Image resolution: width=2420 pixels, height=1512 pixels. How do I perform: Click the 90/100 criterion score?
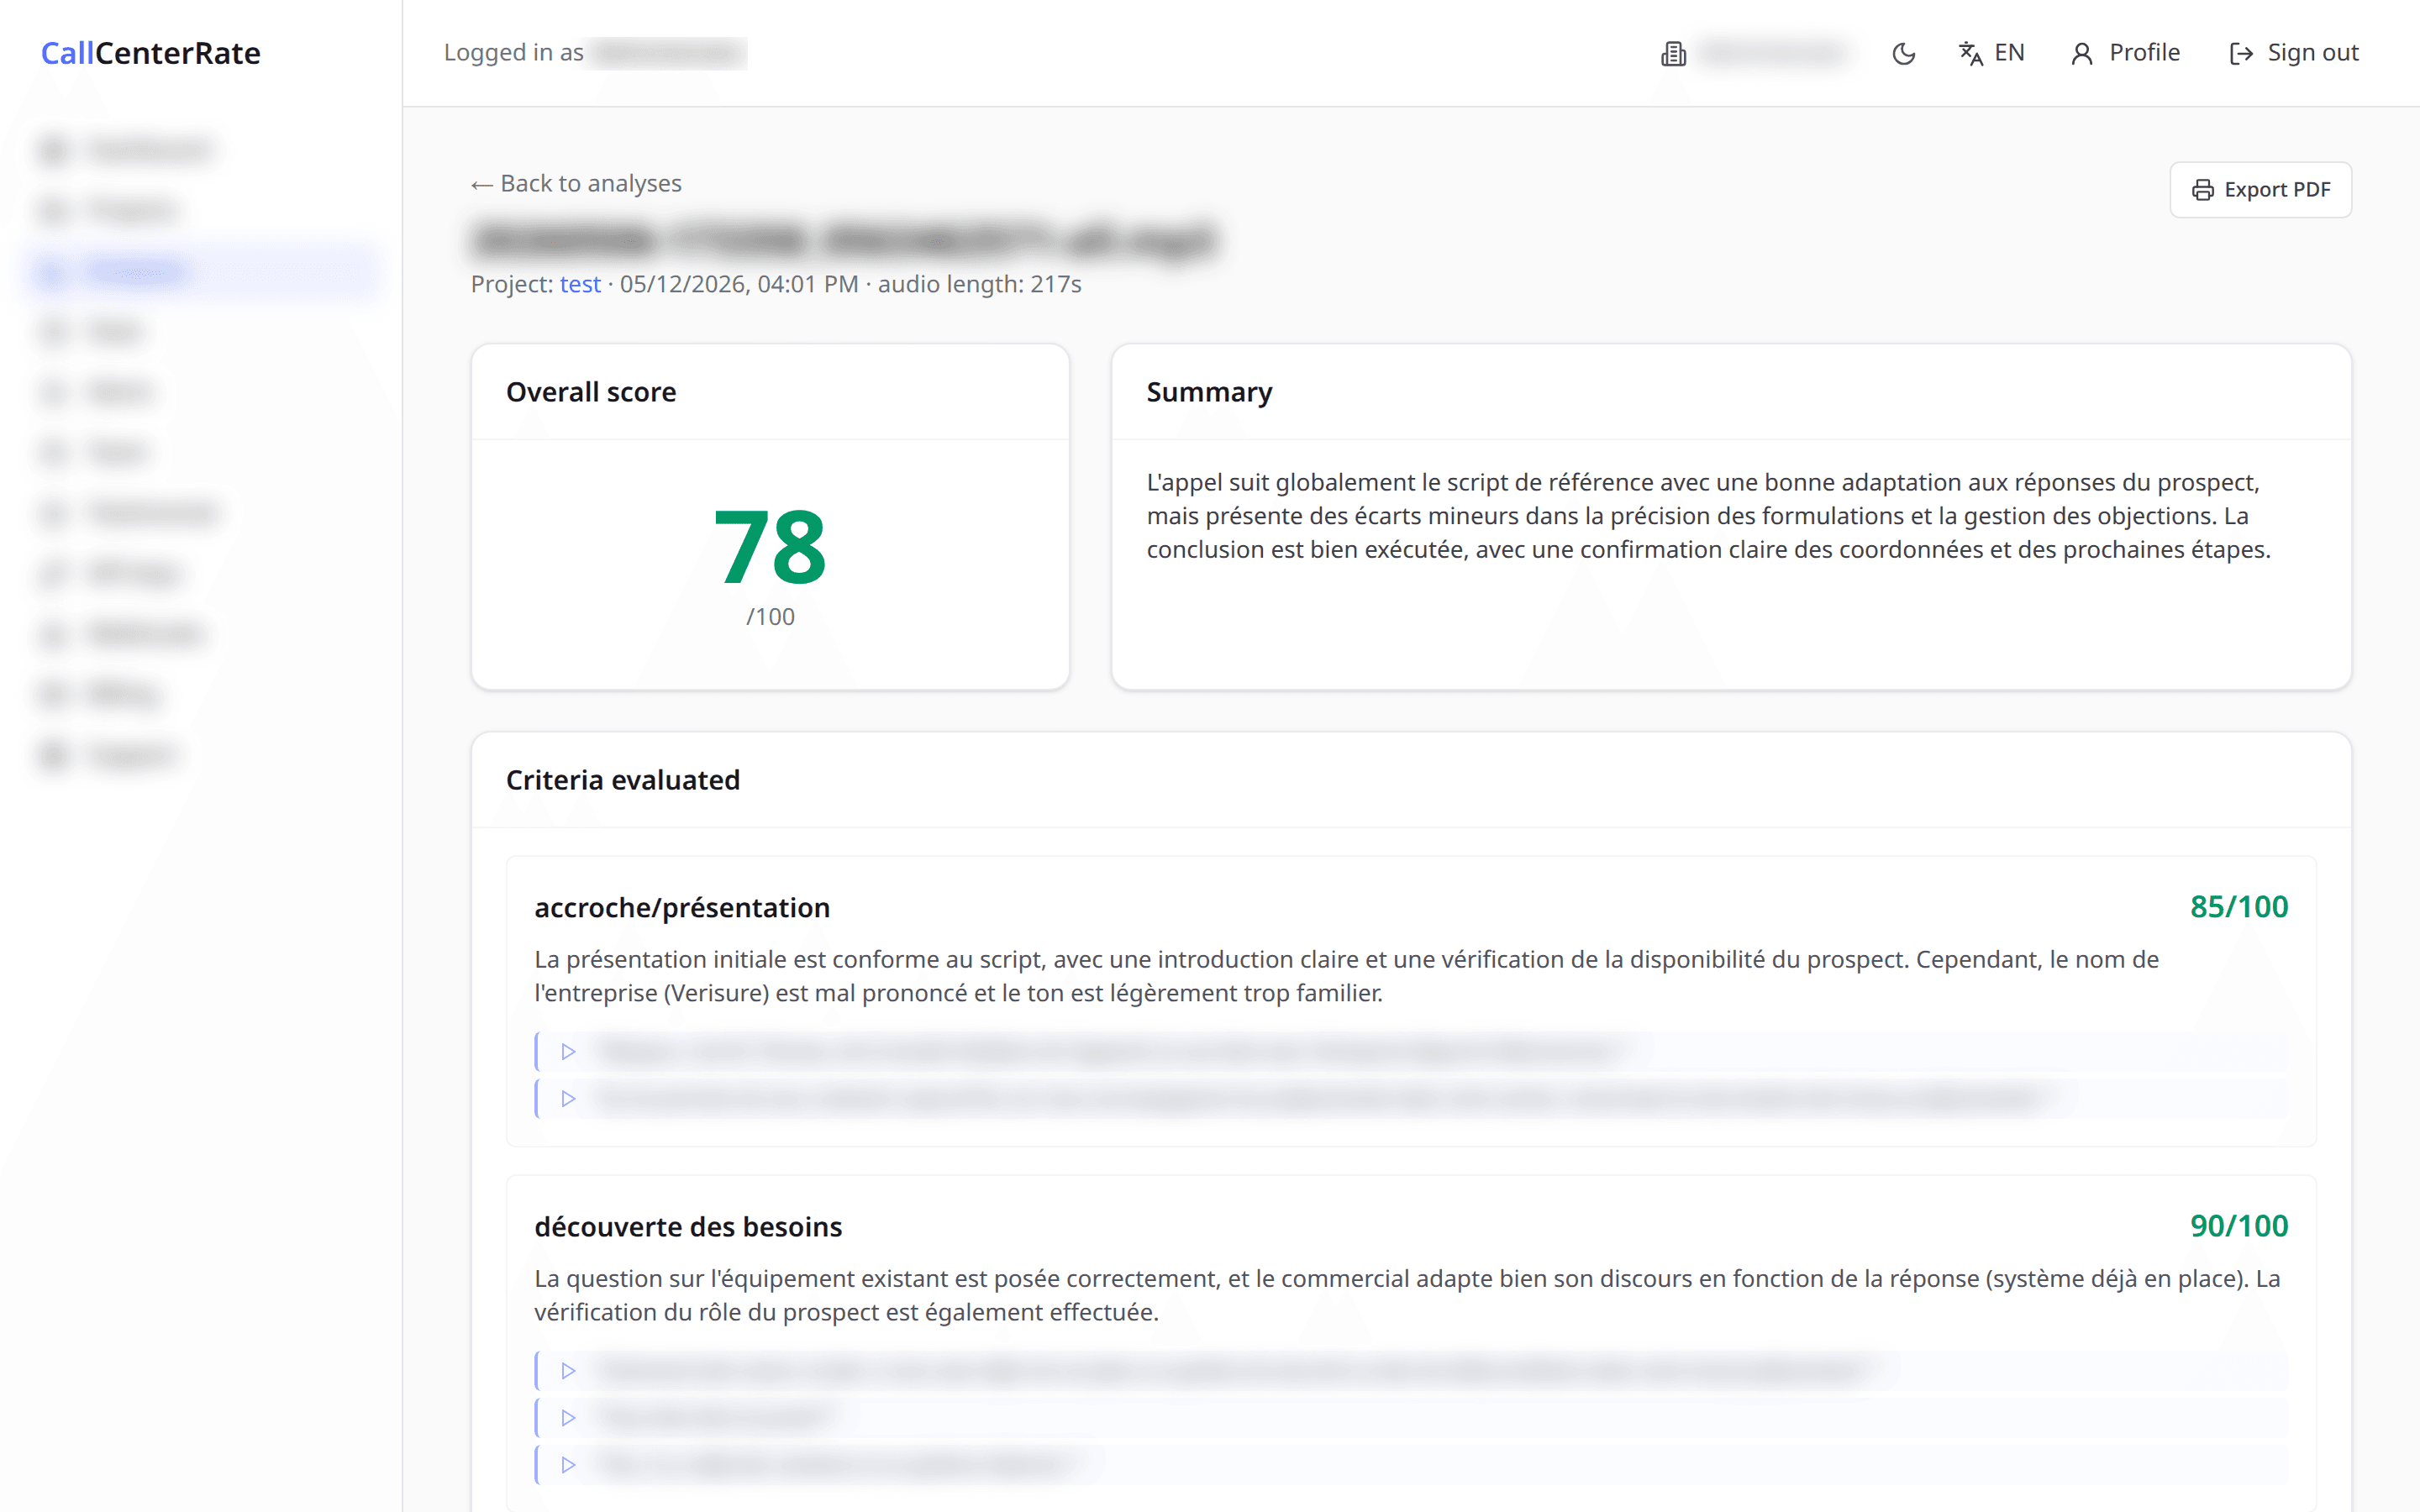pos(2239,1226)
